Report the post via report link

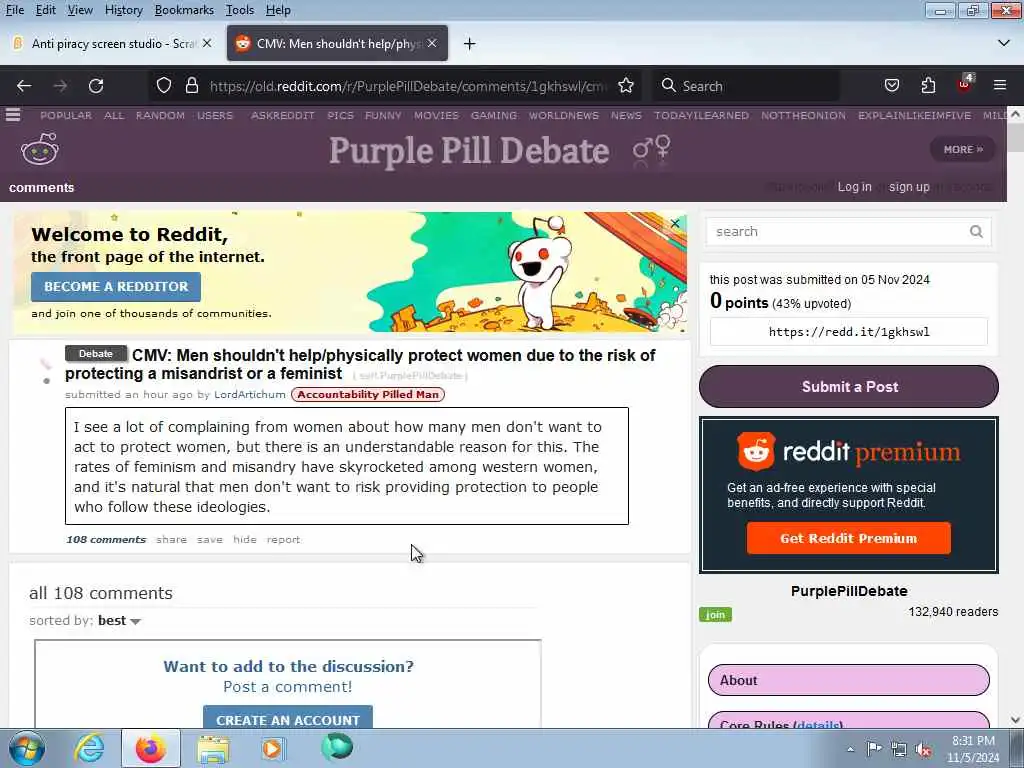pyautogui.click(x=283, y=539)
